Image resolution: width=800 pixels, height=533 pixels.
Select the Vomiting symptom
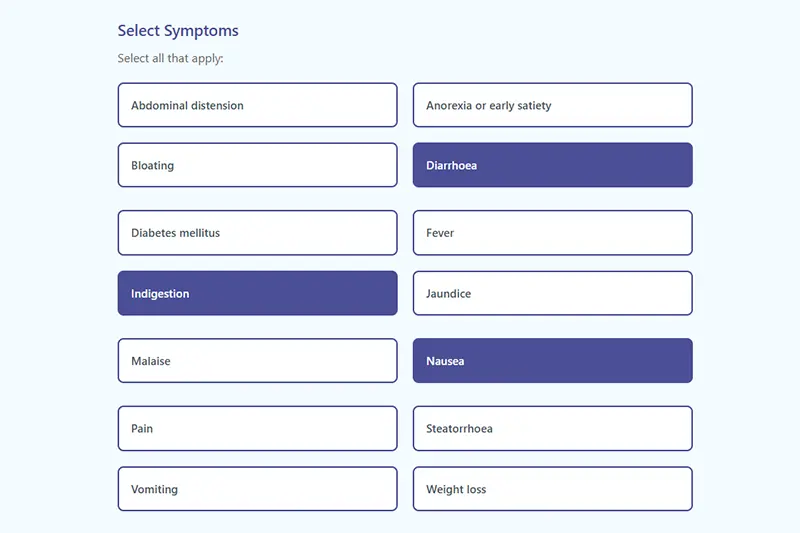[257, 489]
